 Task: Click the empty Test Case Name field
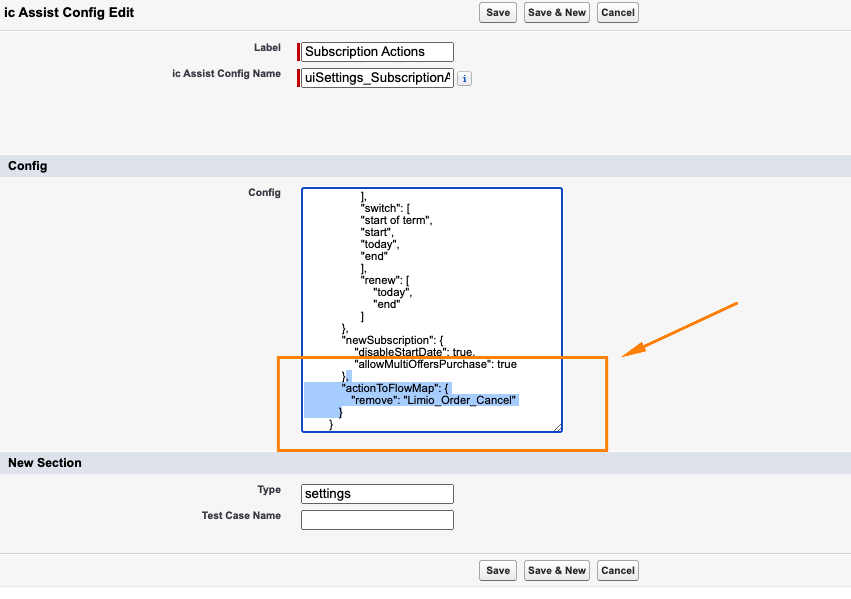[x=377, y=519]
